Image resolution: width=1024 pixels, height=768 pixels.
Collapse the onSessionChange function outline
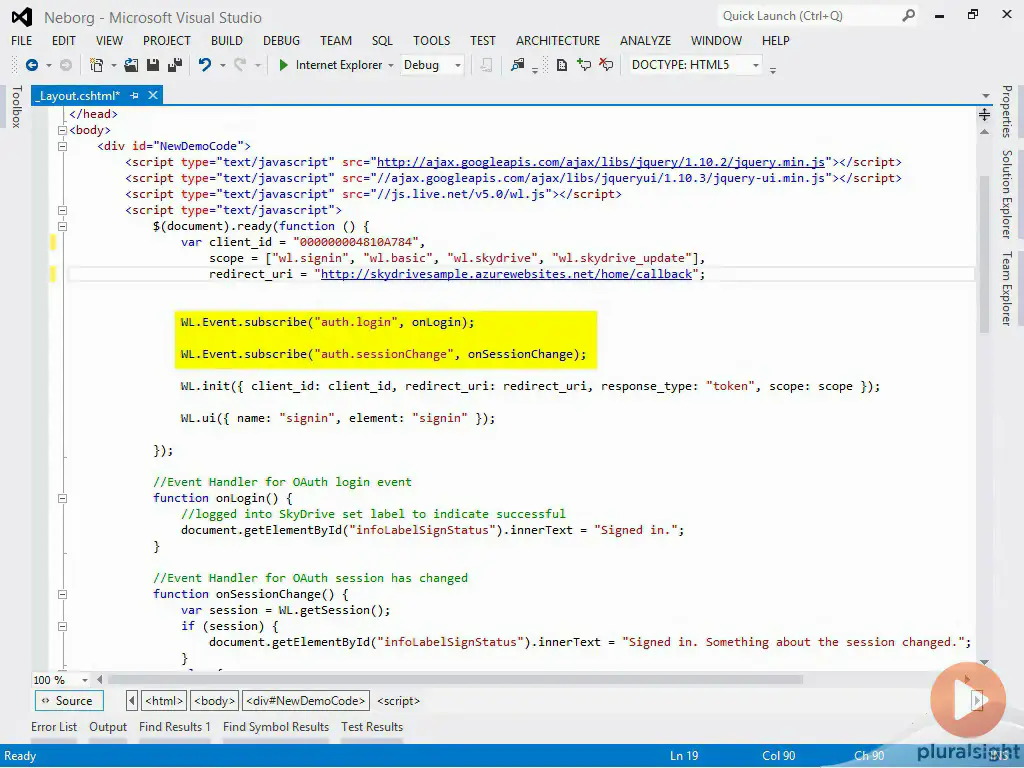(x=63, y=594)
